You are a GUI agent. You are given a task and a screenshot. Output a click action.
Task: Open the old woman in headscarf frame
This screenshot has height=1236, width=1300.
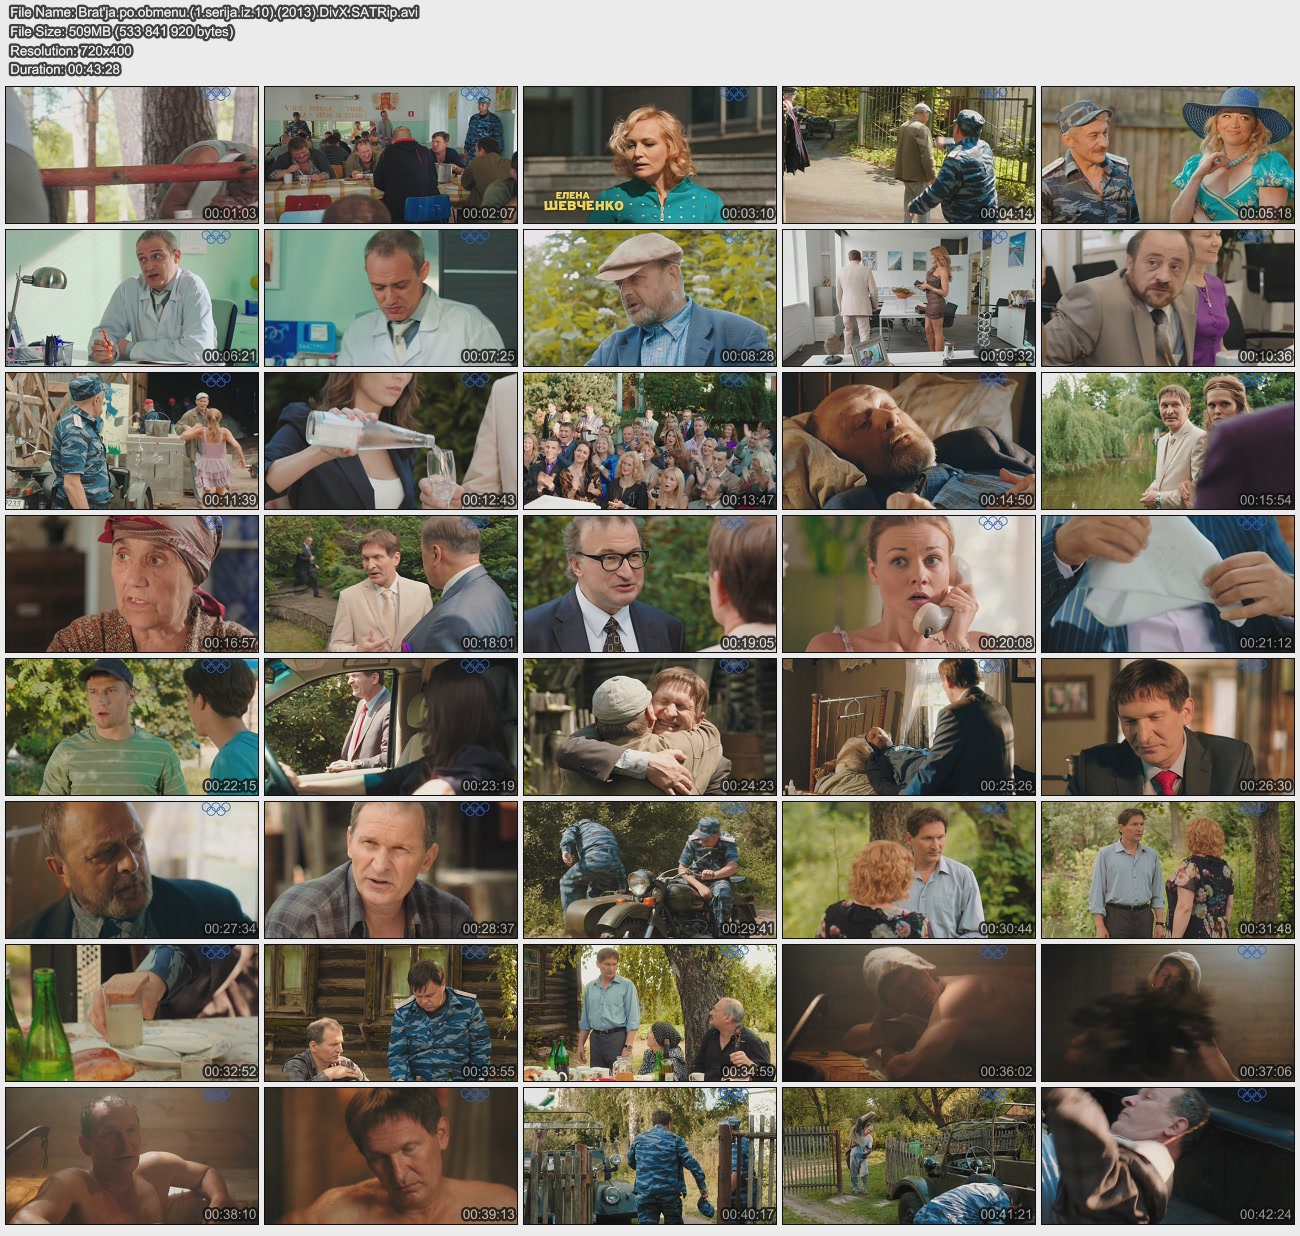click(132, 584)
